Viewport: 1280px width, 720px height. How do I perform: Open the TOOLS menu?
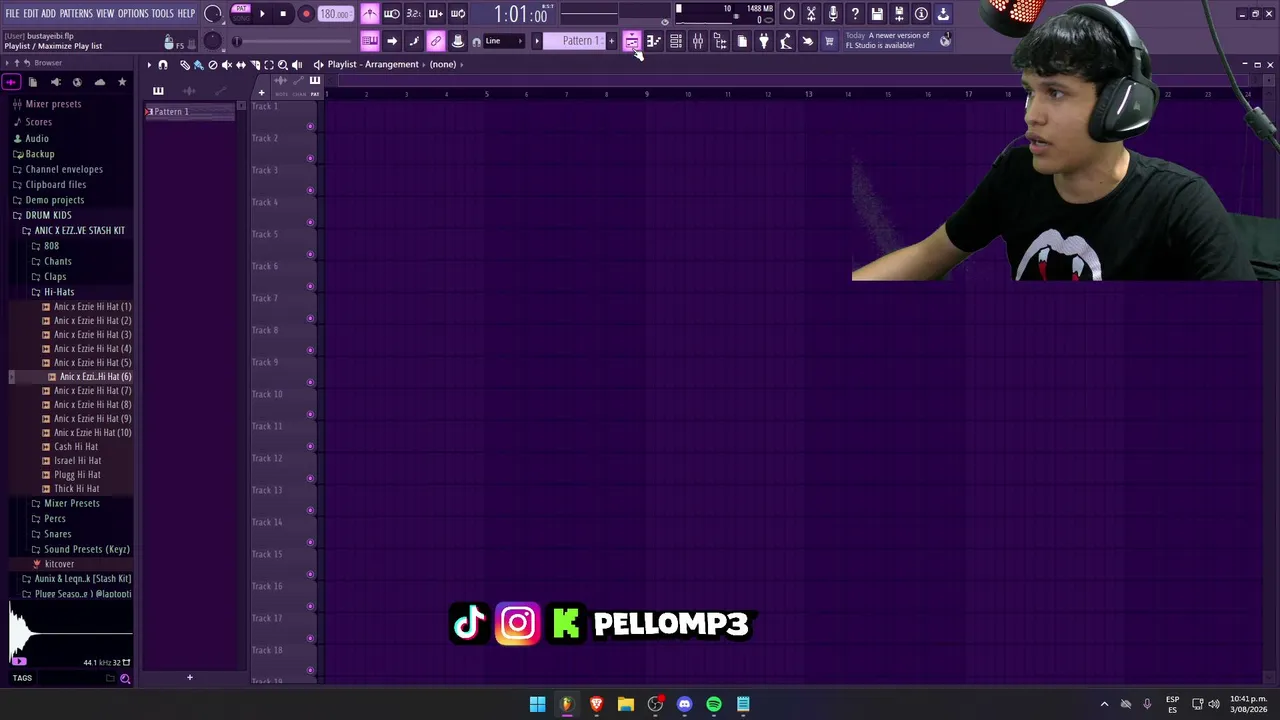[163, 14]
